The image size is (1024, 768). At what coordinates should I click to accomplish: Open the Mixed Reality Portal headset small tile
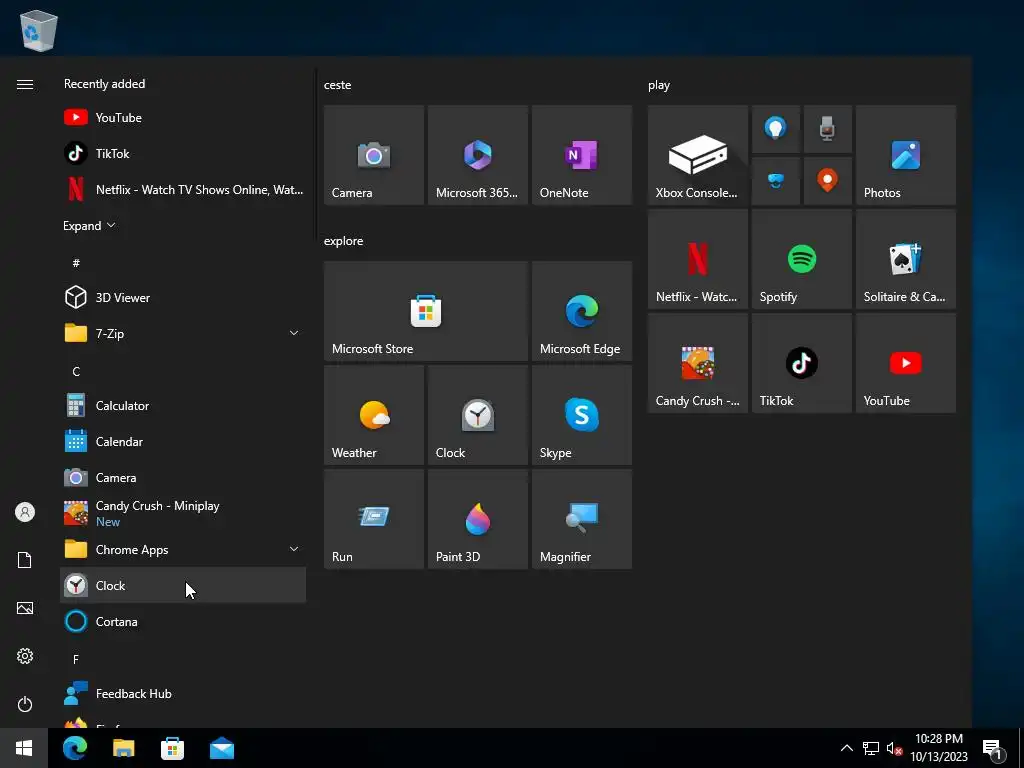[x=776, y=181]
